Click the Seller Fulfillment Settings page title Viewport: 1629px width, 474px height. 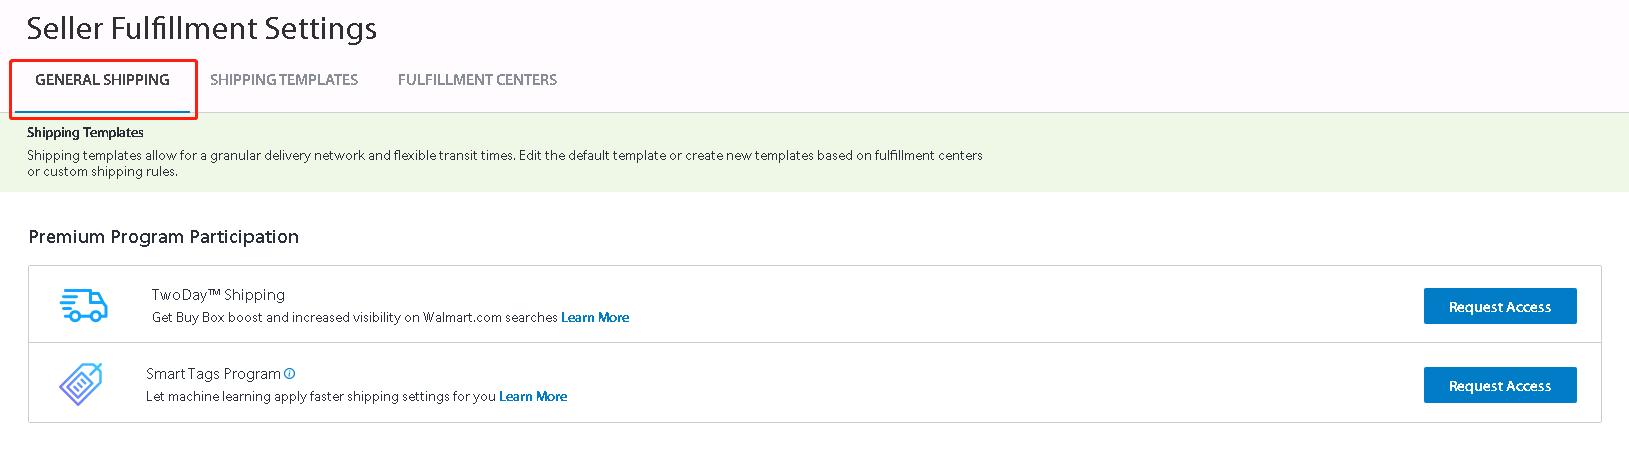202,29
